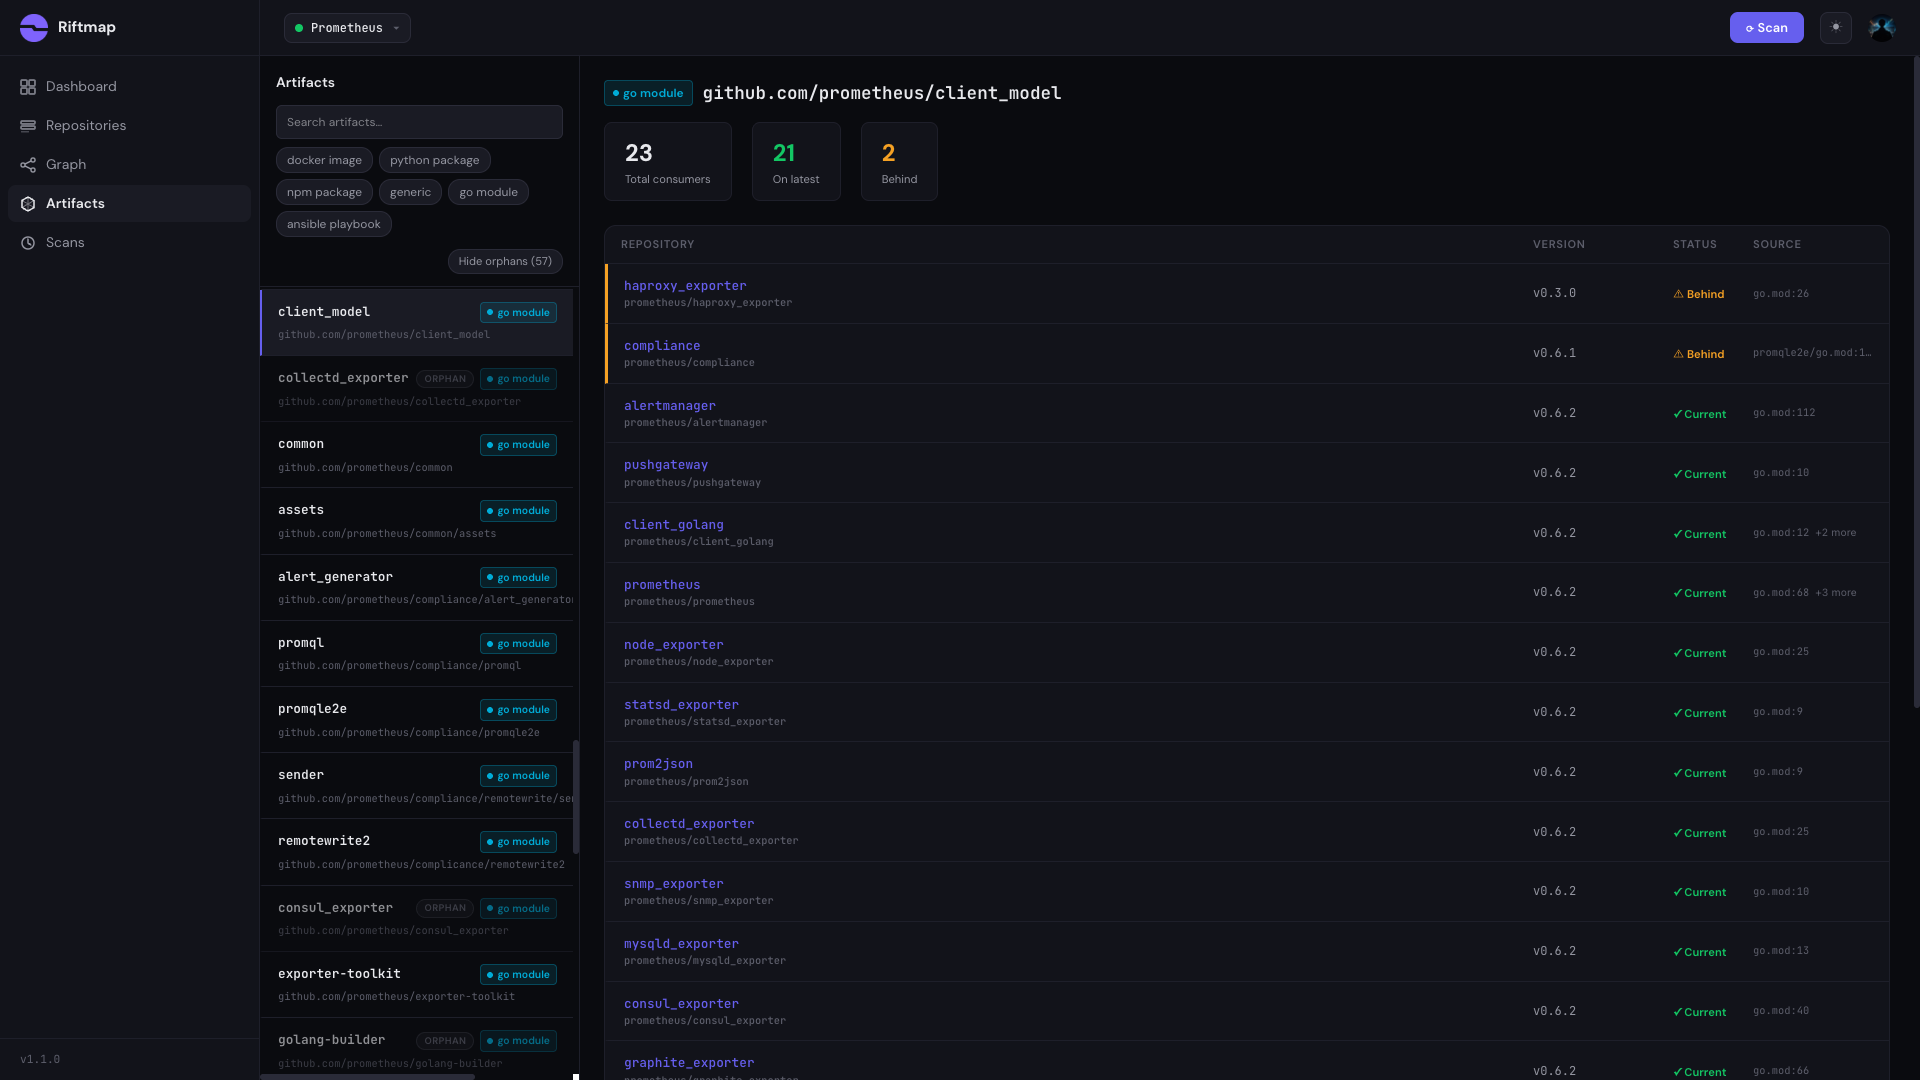The height and width of the screenshot is (1080, 1920).
Task: Filter by ansible playbook type
Action: pyautogui.click(x=333, y=224)
